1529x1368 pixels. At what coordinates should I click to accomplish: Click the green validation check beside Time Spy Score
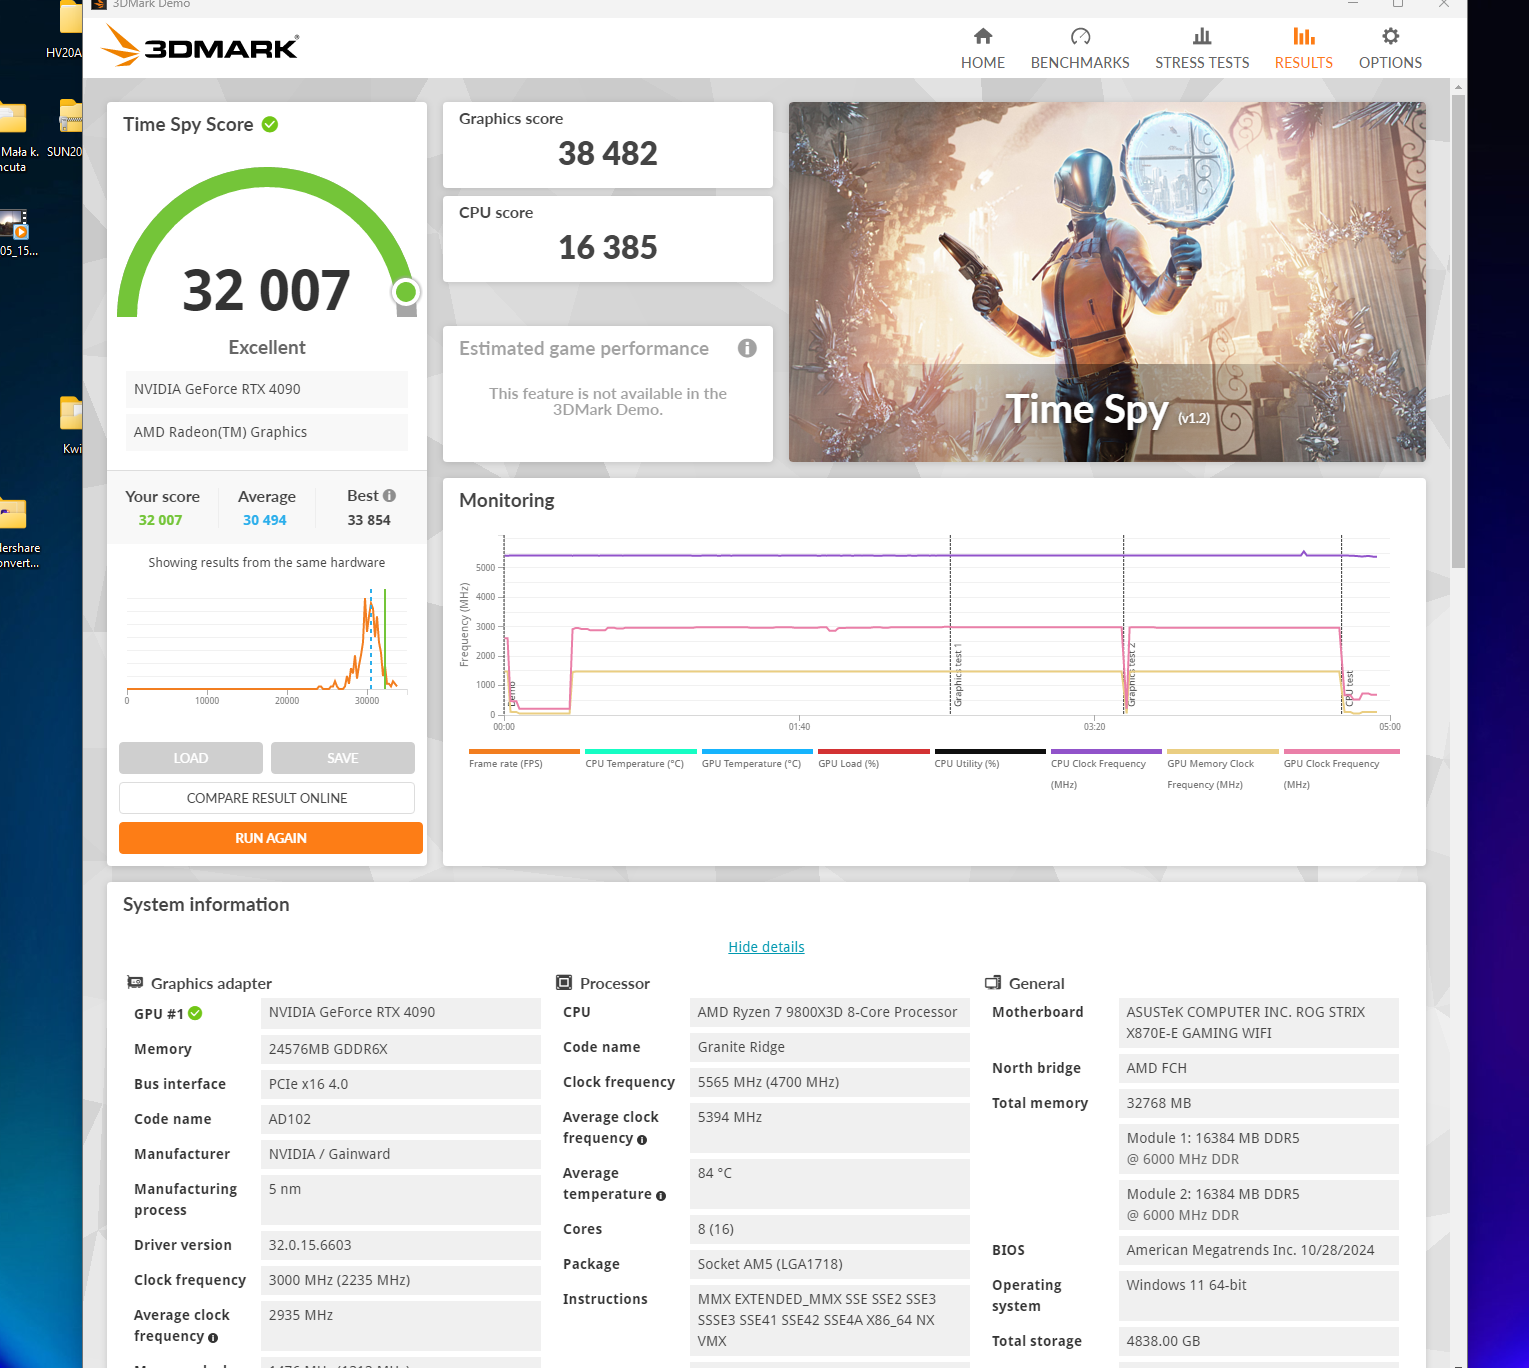coord(270,125)
